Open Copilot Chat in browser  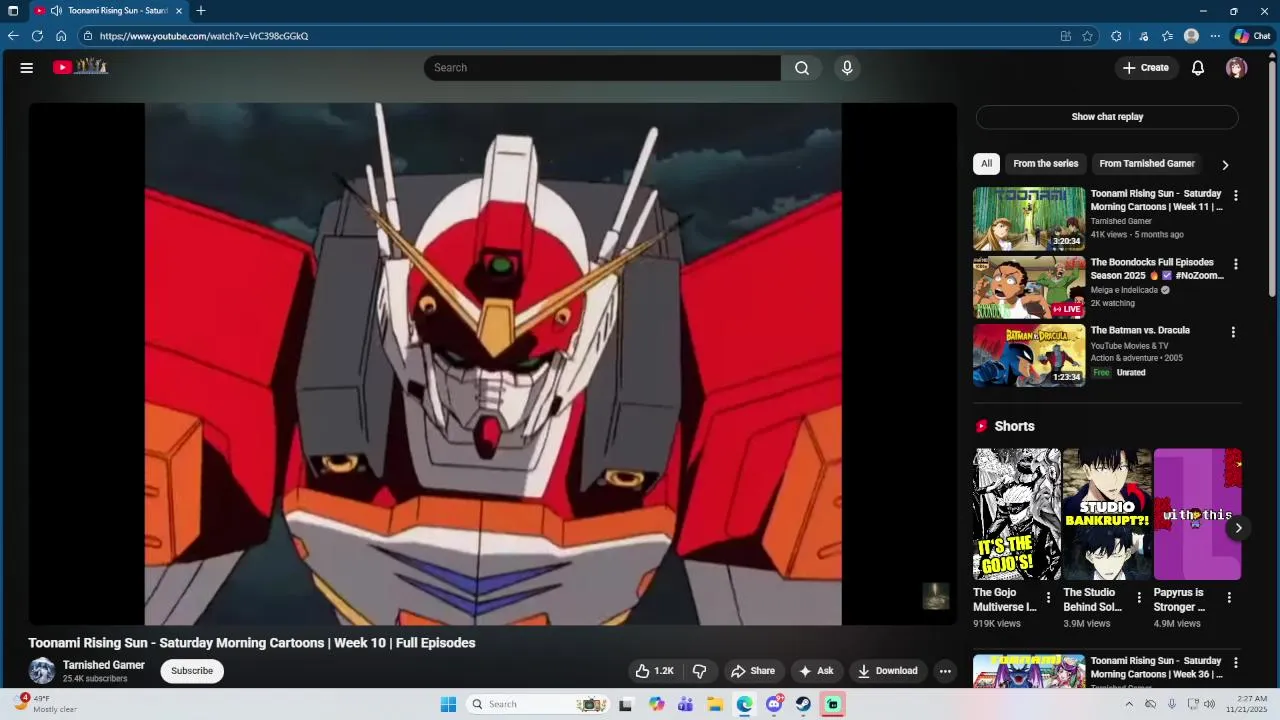click(x=1252, y=36)
